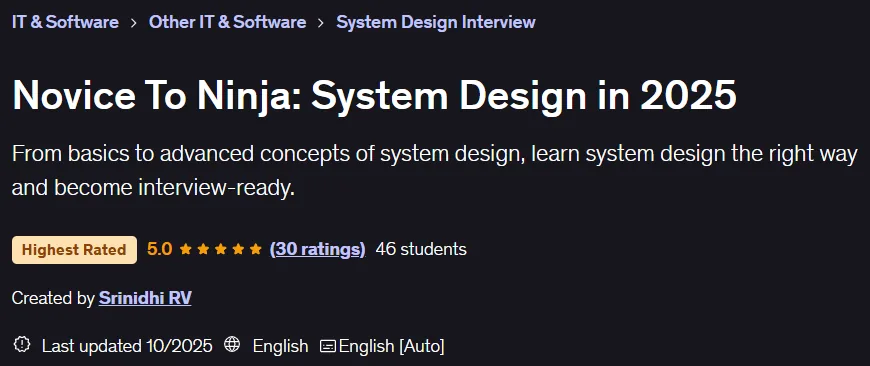Open System Design Interview breadcrumb topic
The width and height of the screenshot is (870, 366).
coord(436,22)
